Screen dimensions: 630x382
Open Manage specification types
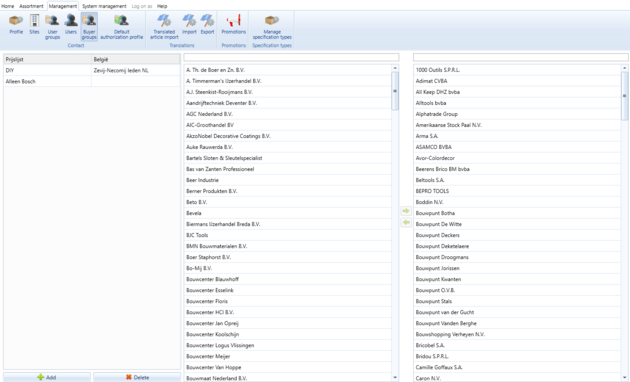tap(272, 27)
